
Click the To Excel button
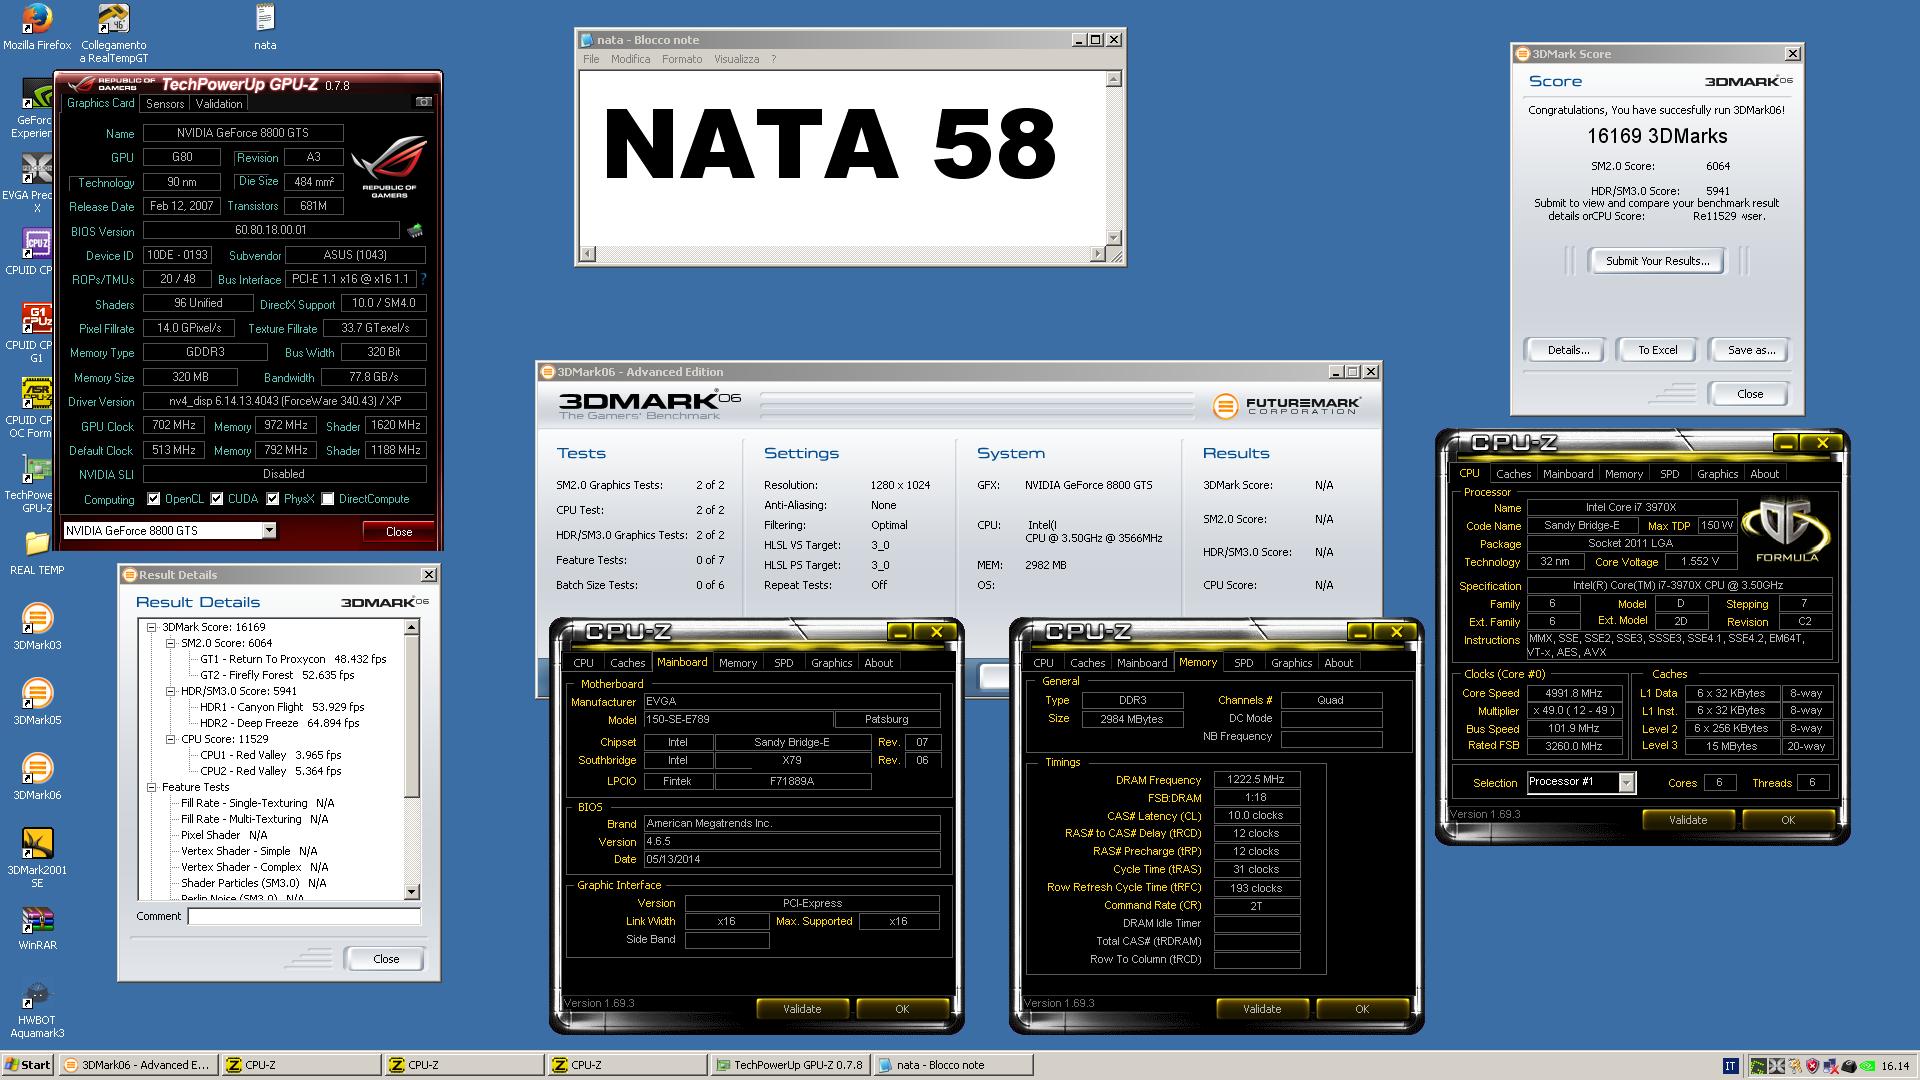pyautogui.click(x=1657, y=350)
